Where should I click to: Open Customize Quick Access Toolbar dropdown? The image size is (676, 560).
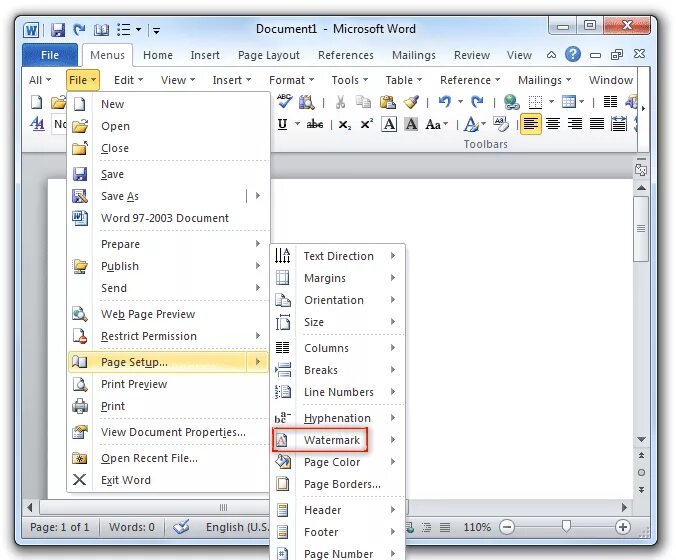tap(156, 30)
